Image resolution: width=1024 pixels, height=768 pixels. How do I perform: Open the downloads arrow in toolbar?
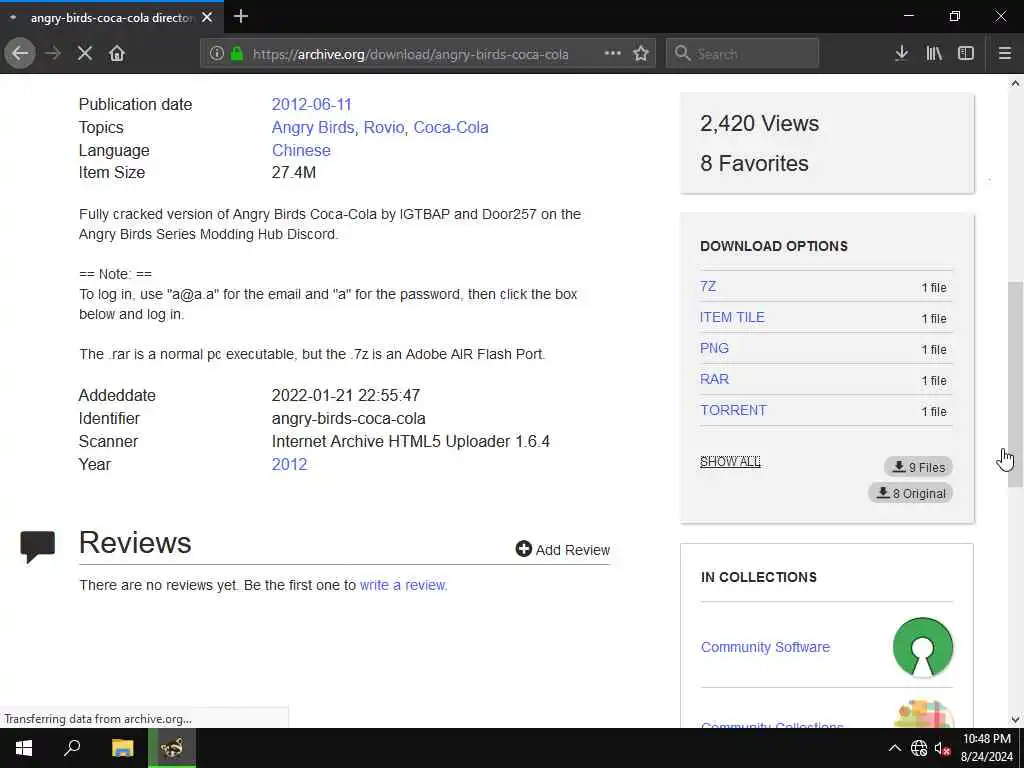pyautogui.click(x=901, y=54)
